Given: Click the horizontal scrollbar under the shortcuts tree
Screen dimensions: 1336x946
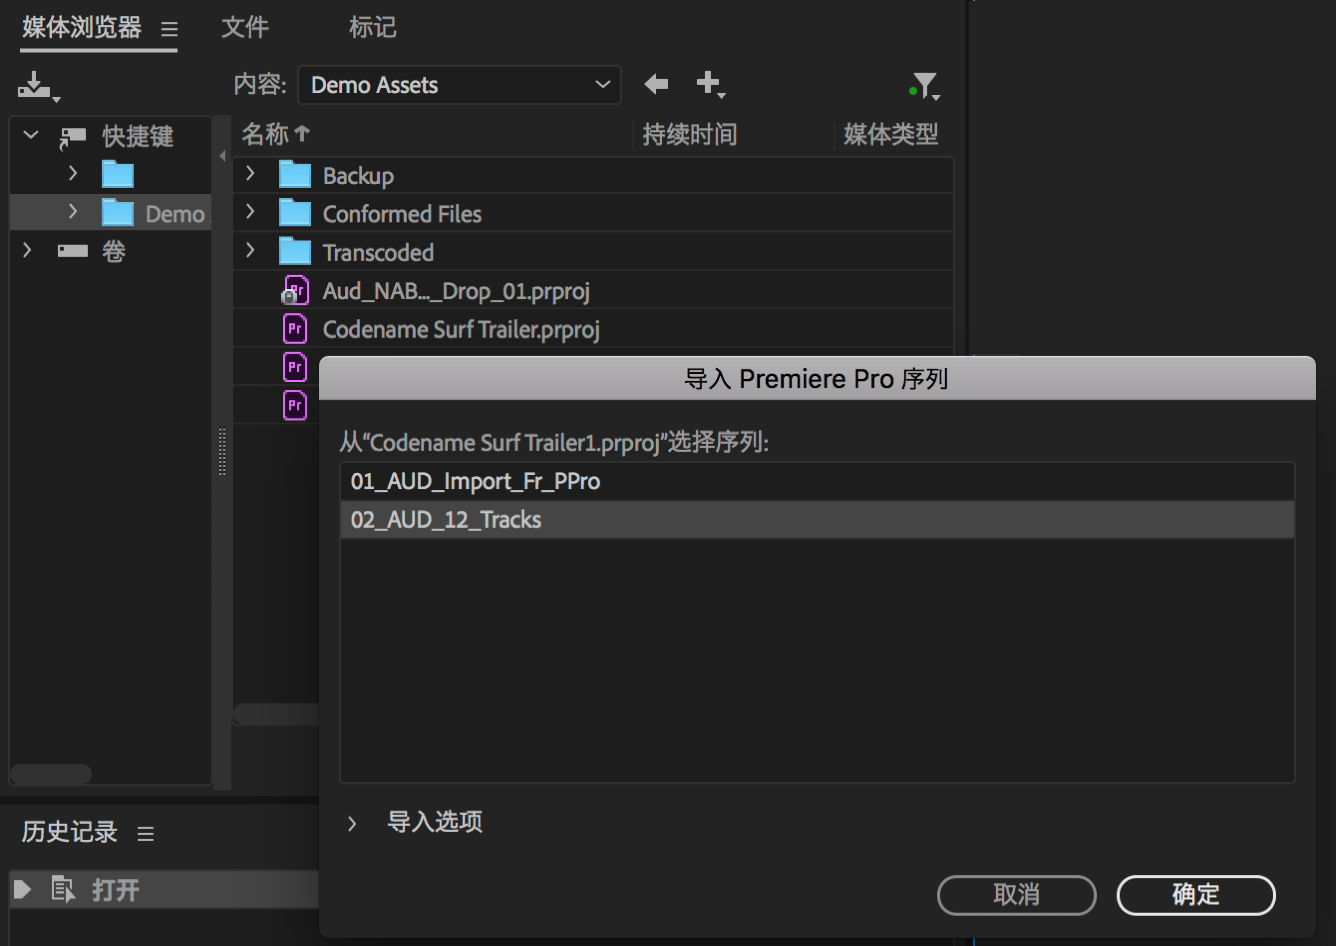Looking at the screenshot, I should (51, 774).
